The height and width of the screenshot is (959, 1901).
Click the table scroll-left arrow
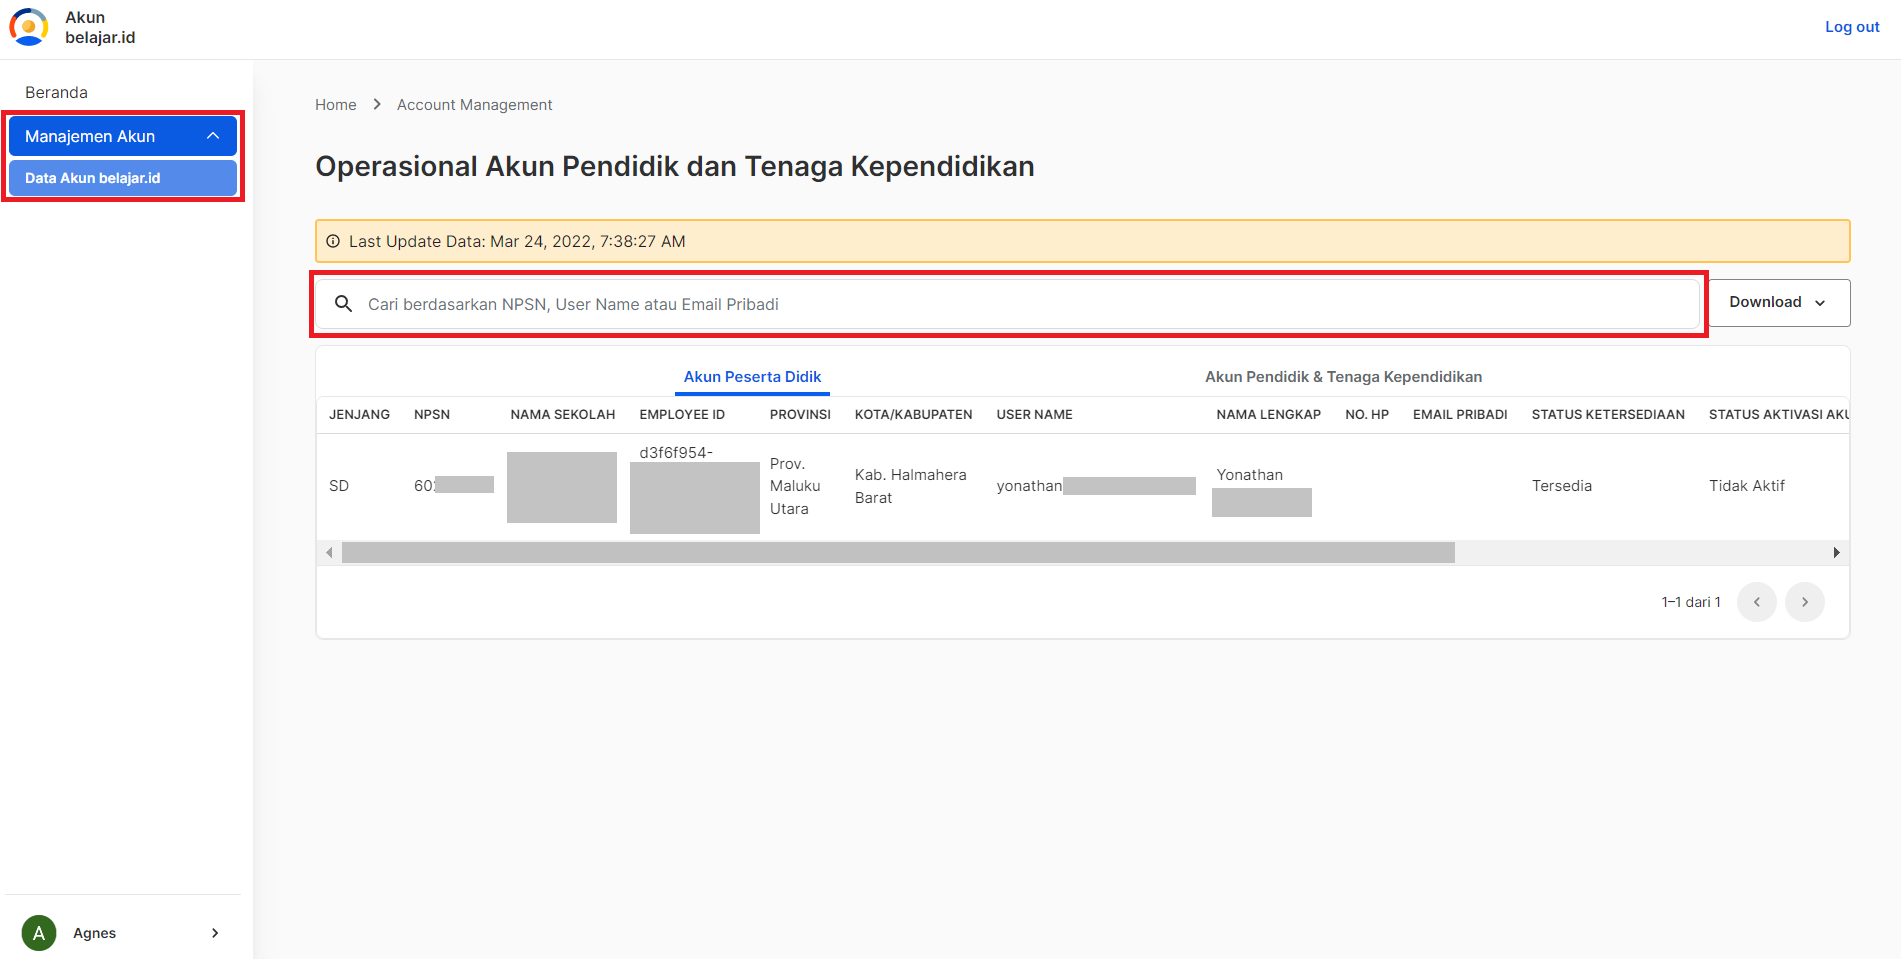[x=329, y=552]
